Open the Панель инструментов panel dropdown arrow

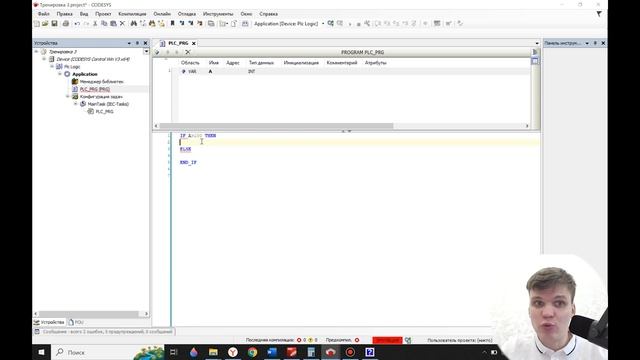[x=587, y=43]
